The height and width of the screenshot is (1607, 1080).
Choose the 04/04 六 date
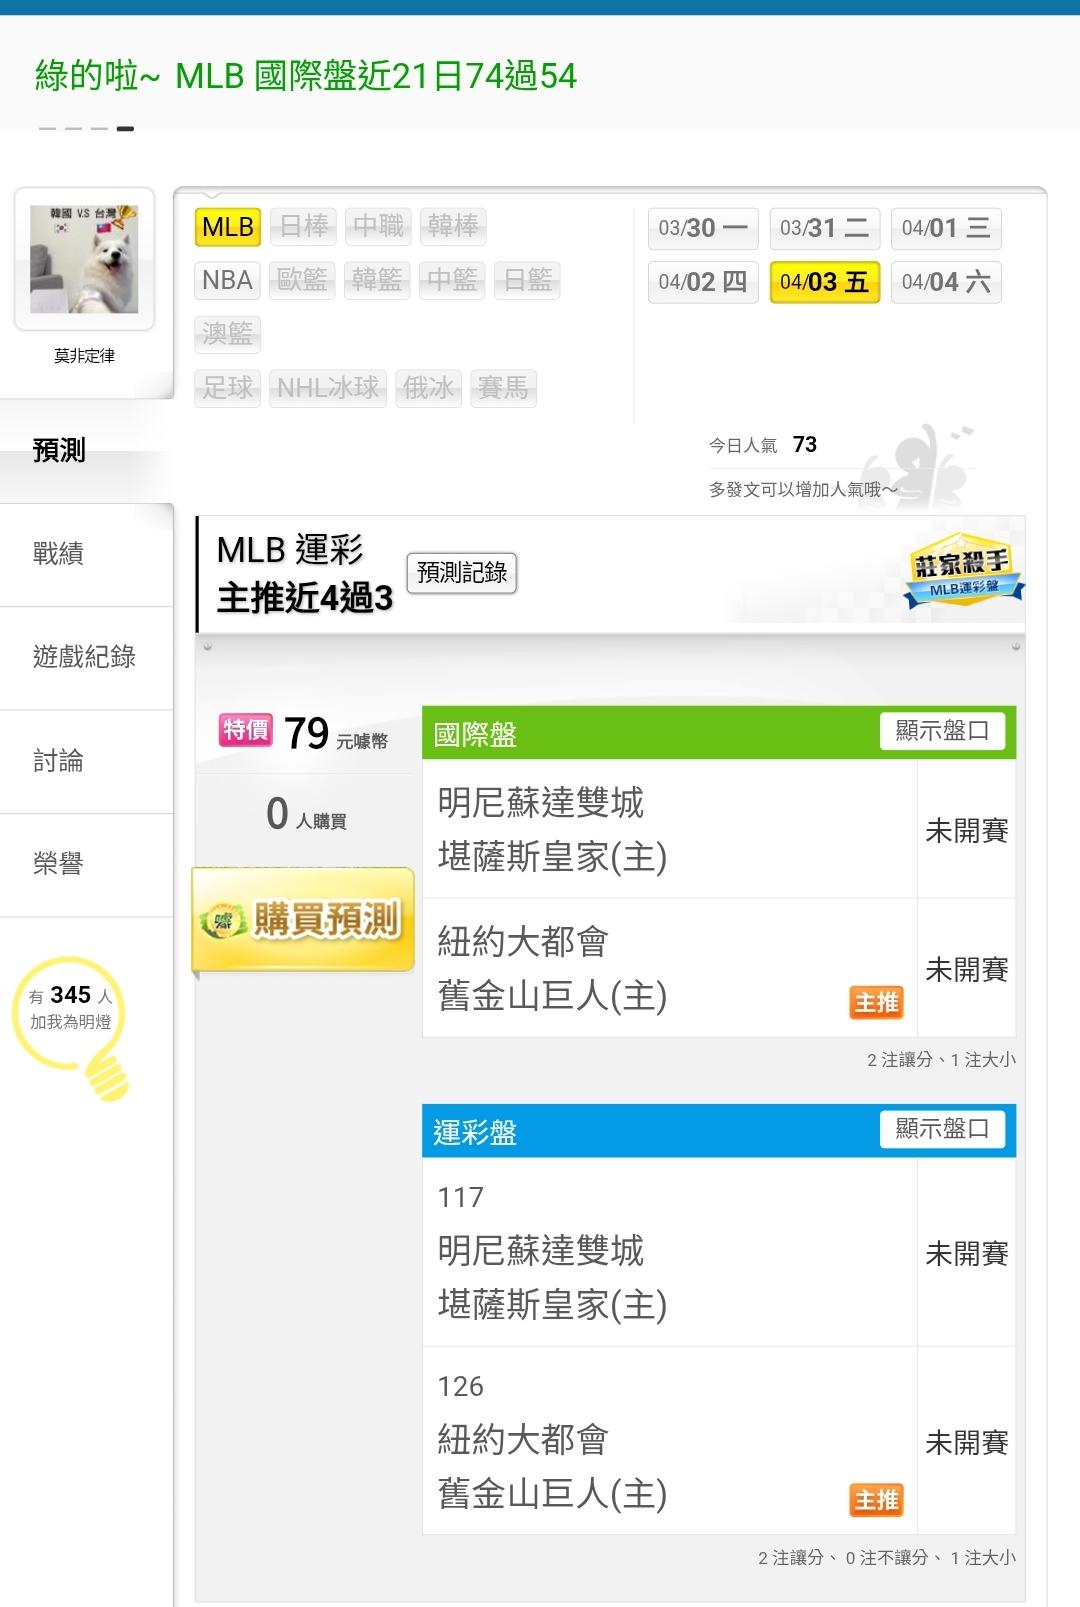click(945, 282)
